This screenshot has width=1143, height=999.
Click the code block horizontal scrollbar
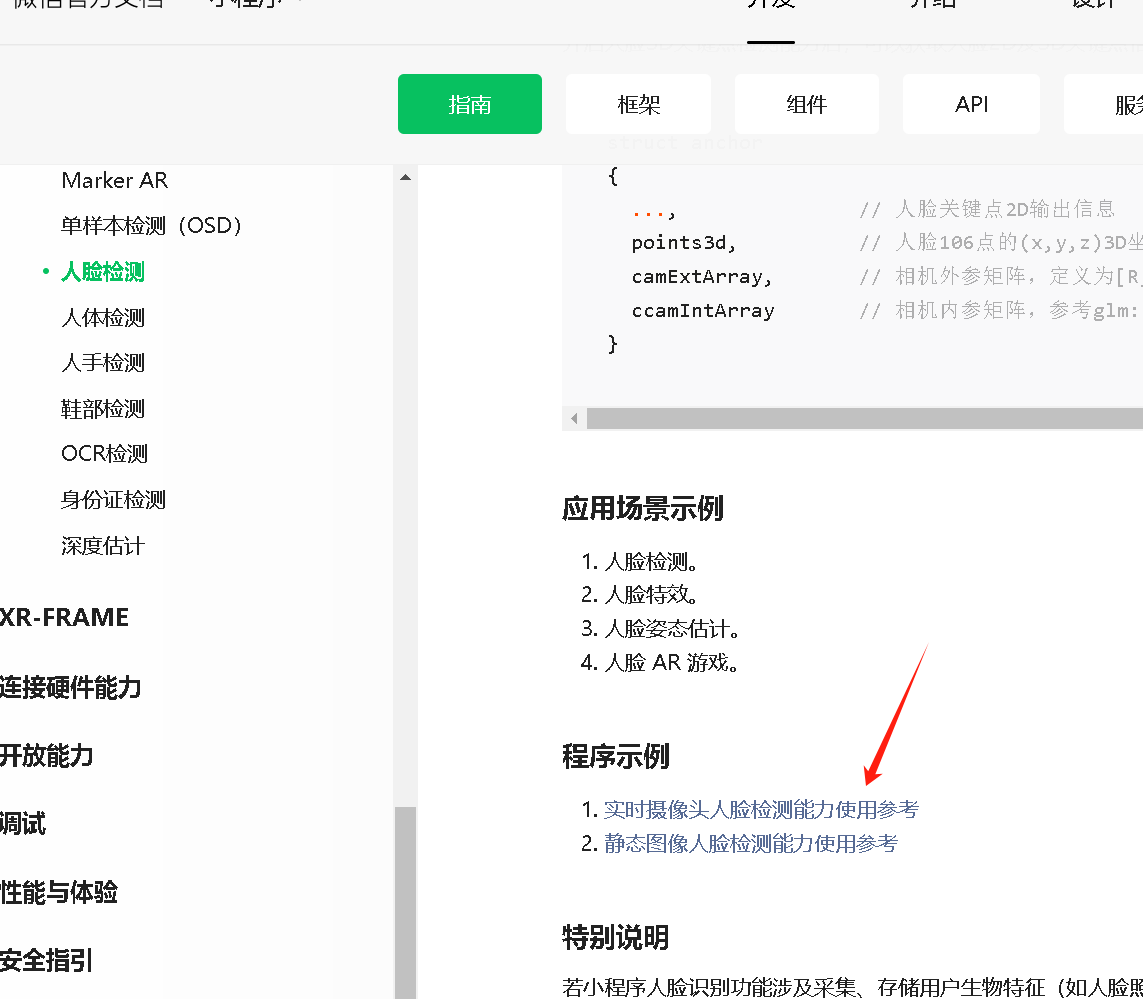coord(865,419)
